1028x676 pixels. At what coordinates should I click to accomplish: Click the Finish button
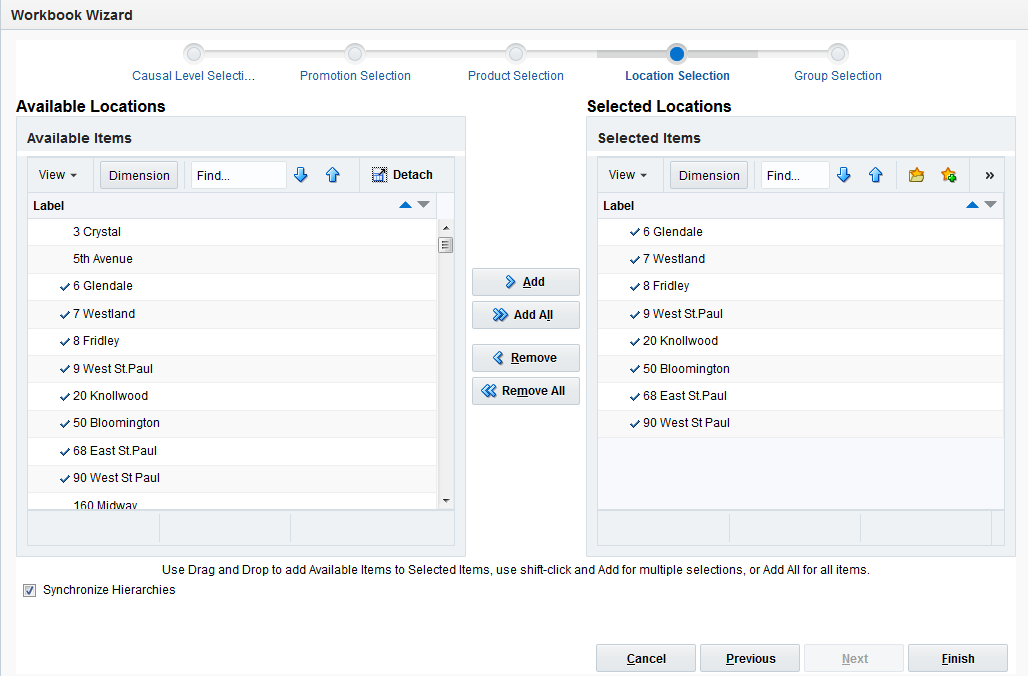(958, 658)
